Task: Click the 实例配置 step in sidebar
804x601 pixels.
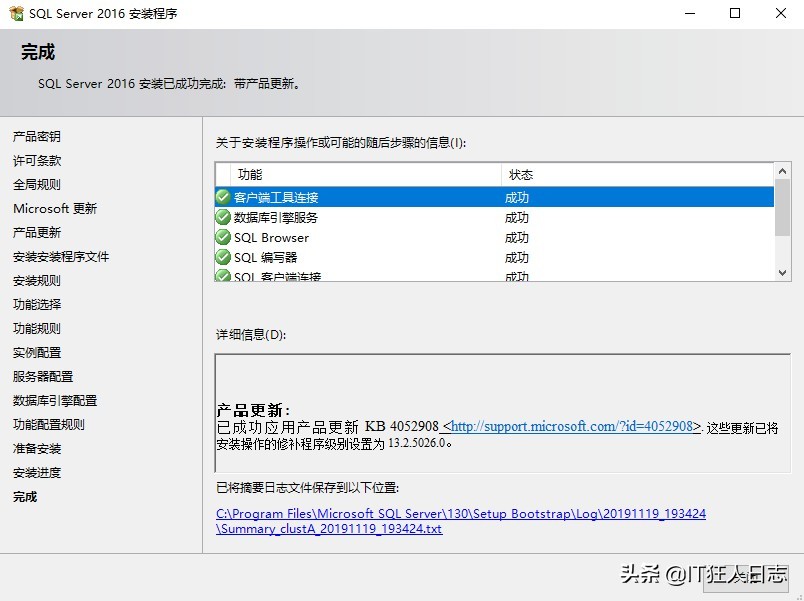Action: 37,353
